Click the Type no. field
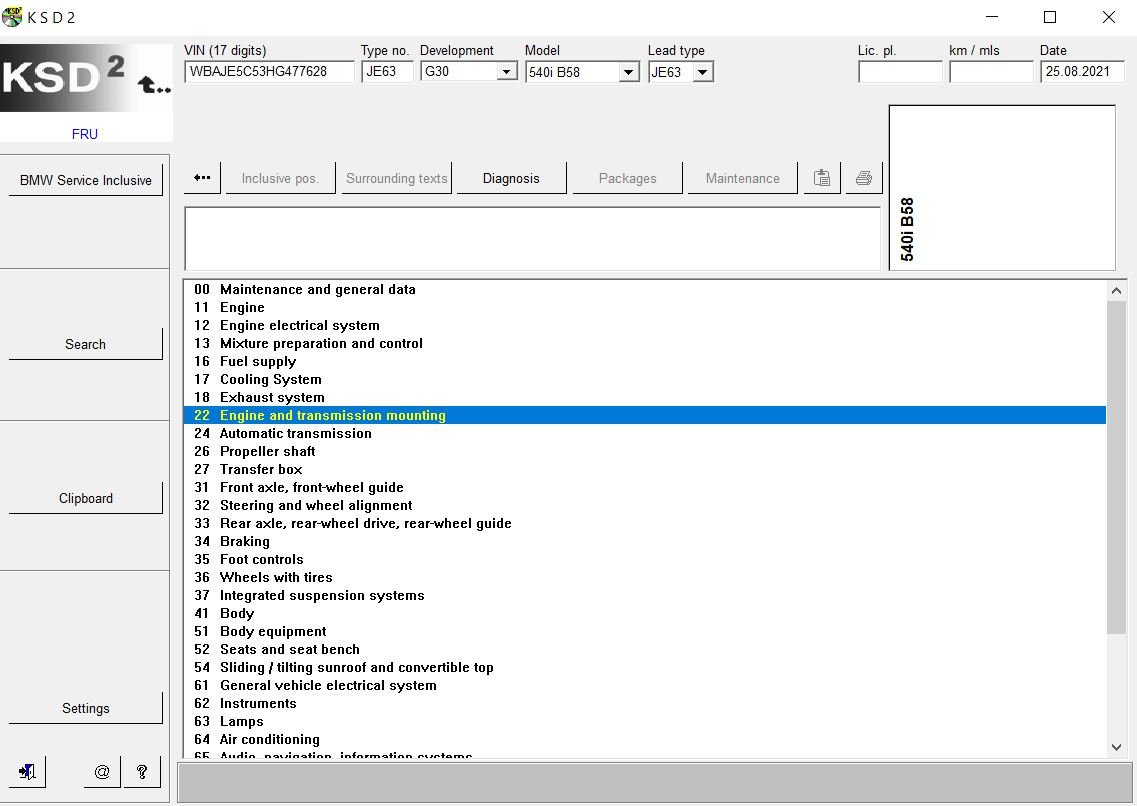This screenshot has width=1137, height=806. point(387,72)
